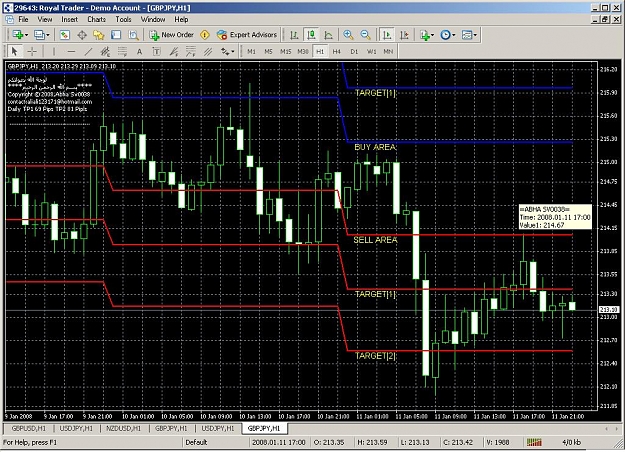The image size is (625, 452).
Task: Click the BUY AREA chart label
Action: [x=375, y=147]
